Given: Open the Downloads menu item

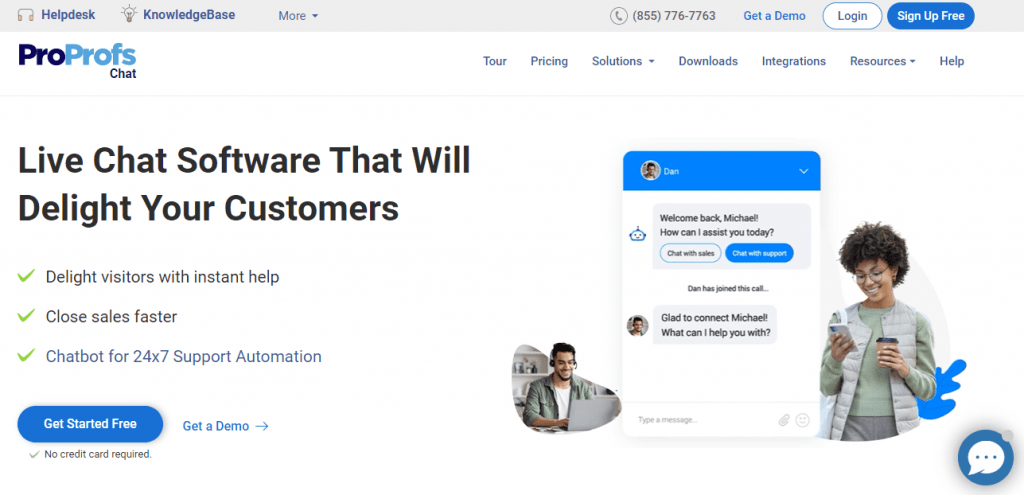Looking at the screenshot, I should point(708,61).
